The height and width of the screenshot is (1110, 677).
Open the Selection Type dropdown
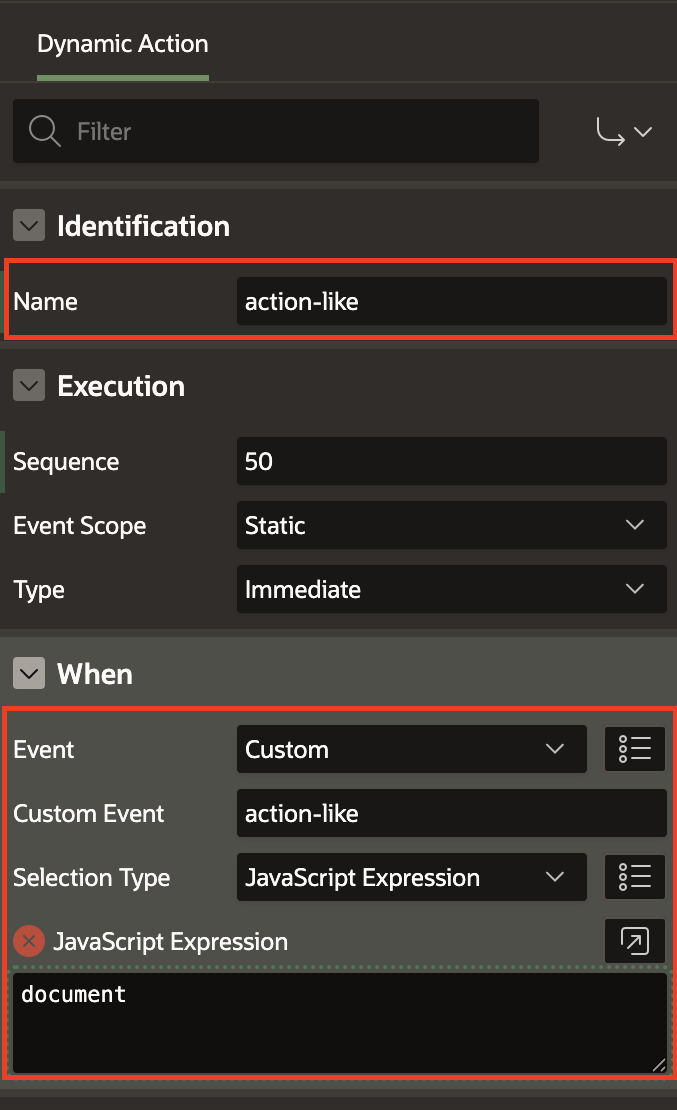pyautogui.click(x=411, y=877)
